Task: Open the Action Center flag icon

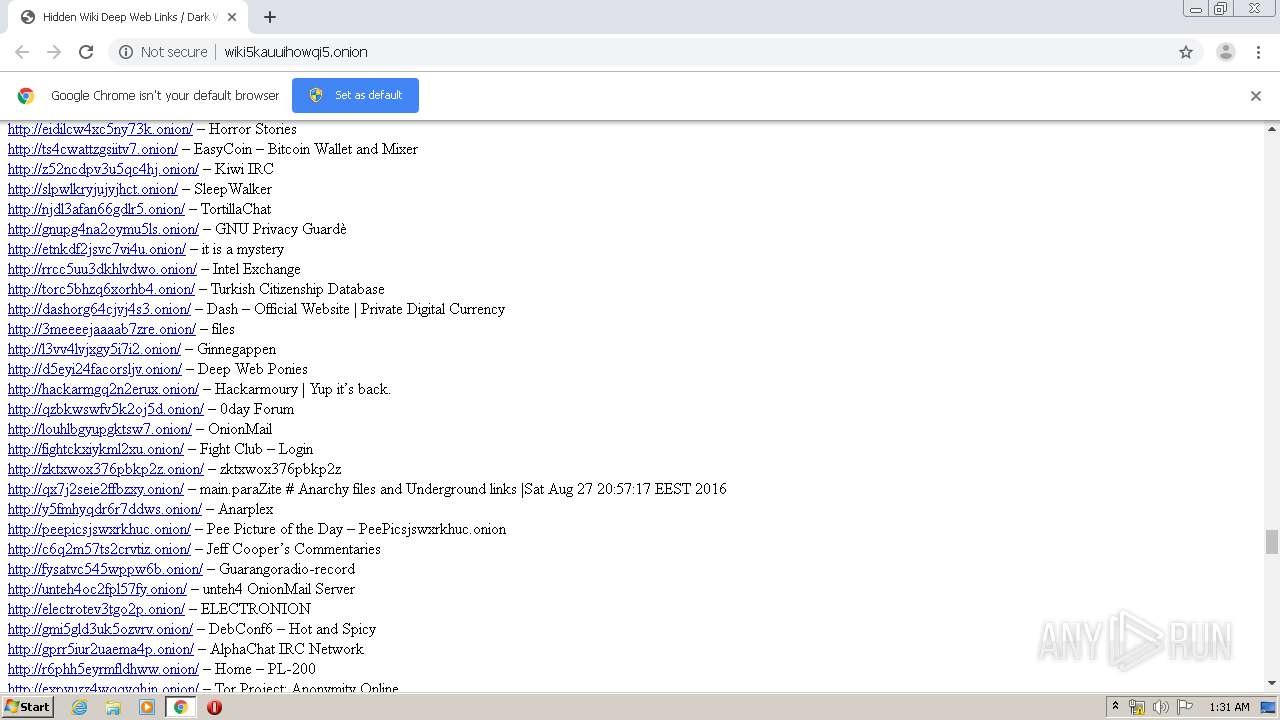Action: 1185,707
